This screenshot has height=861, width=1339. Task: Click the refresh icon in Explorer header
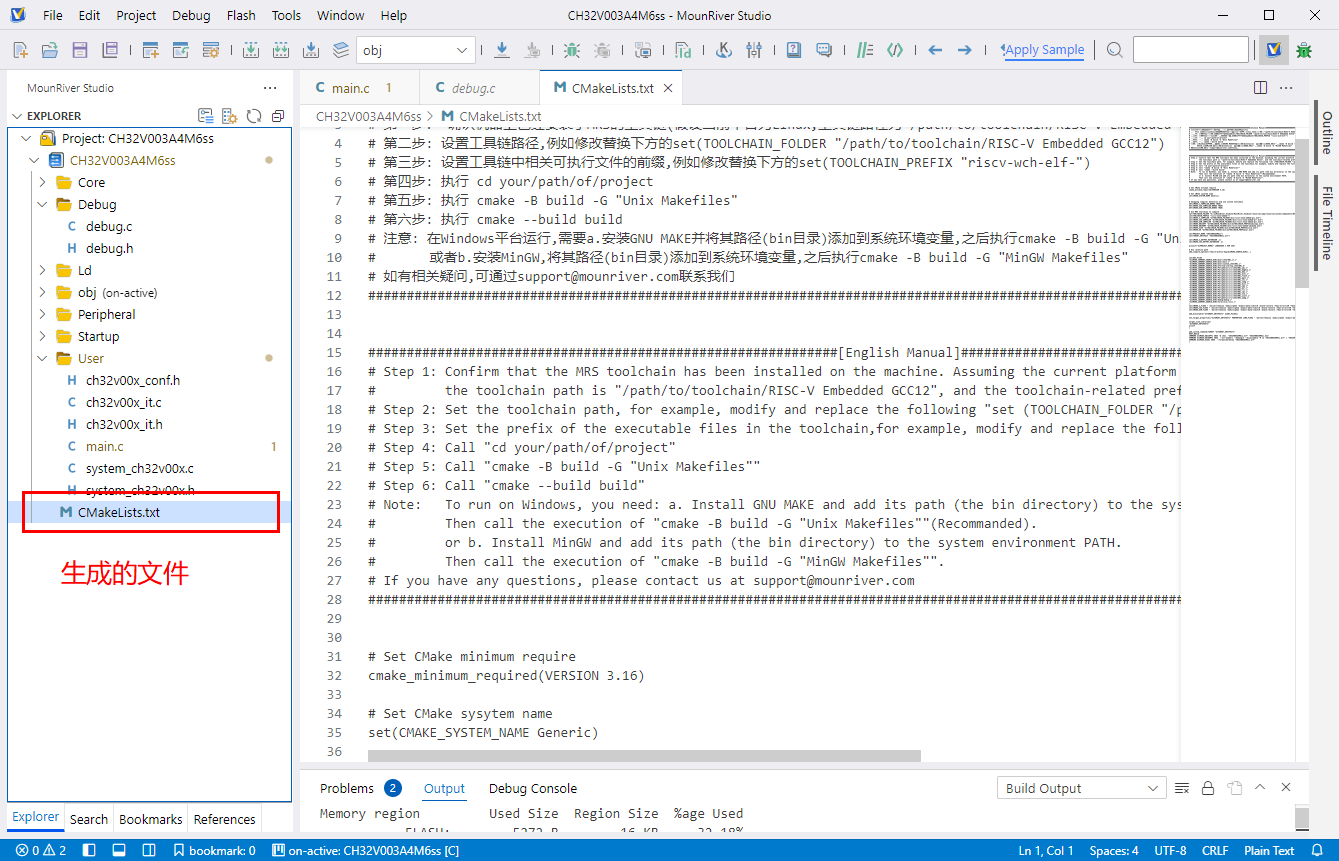(254, 116)
